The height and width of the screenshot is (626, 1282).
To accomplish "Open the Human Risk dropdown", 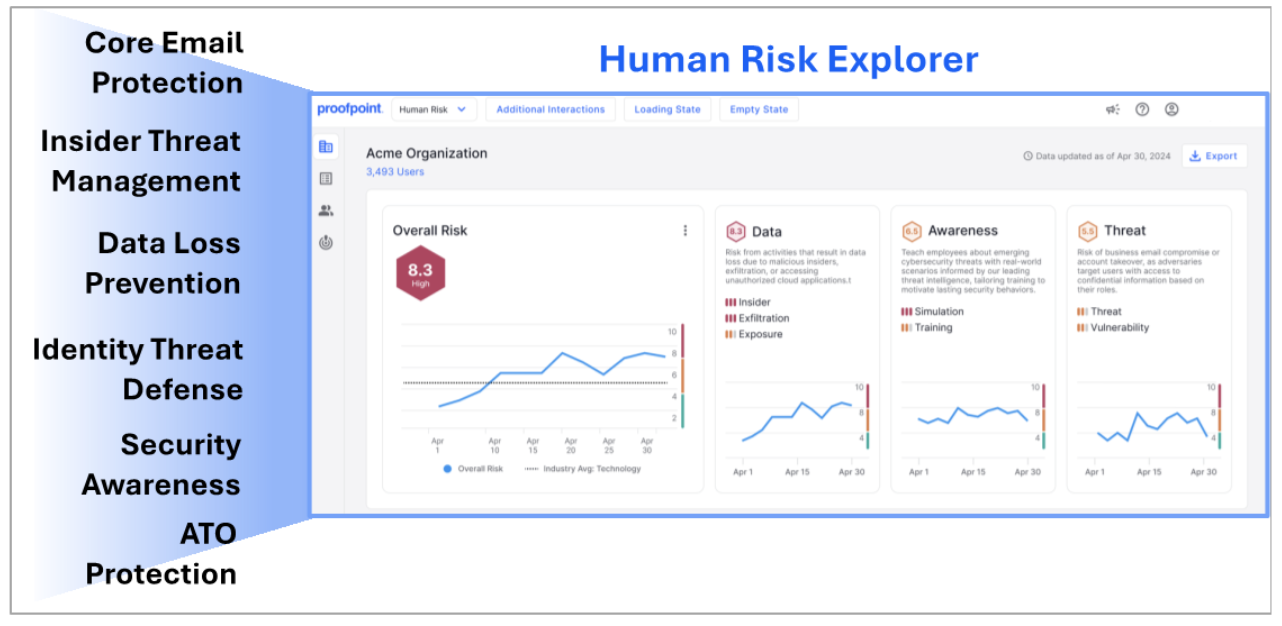I will coord(432,109).
